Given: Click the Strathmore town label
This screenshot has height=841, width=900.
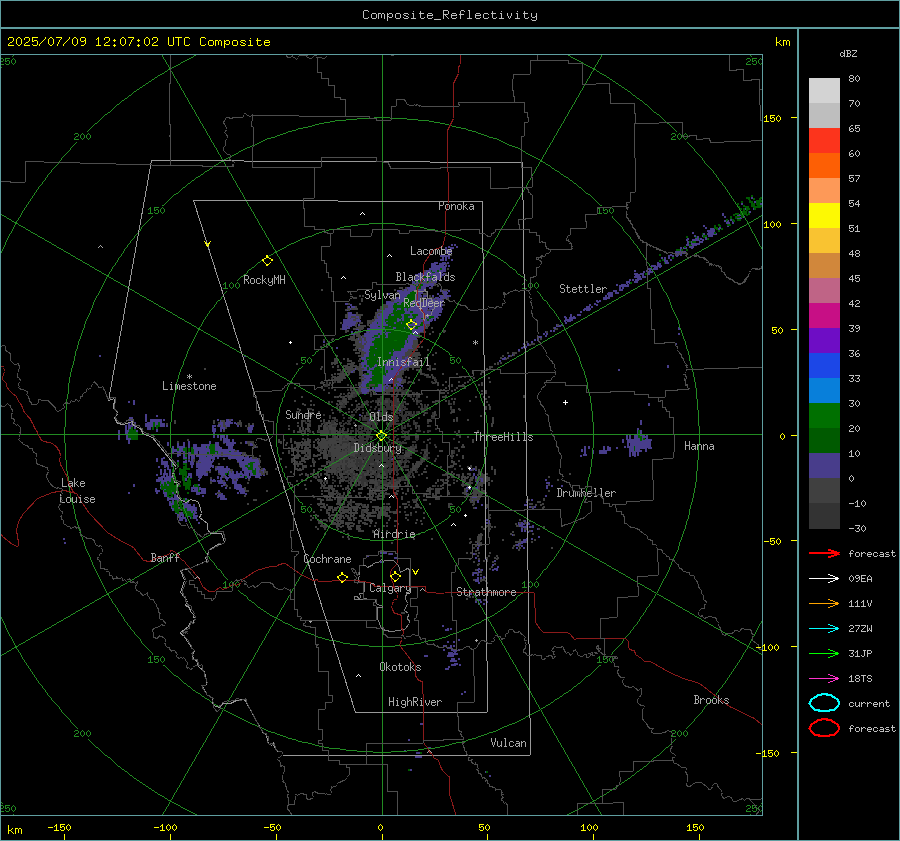Looking at the screenshot, I should pyautogui.click(x=486, y=592).
